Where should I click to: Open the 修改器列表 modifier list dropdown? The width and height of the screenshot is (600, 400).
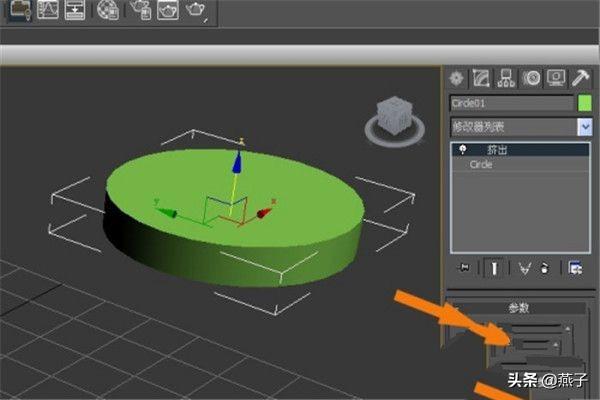585,127
